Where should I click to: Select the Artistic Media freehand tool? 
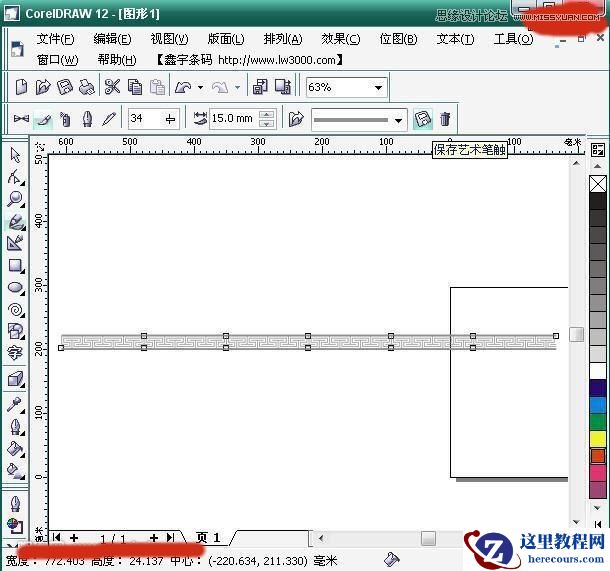point(16,222)
